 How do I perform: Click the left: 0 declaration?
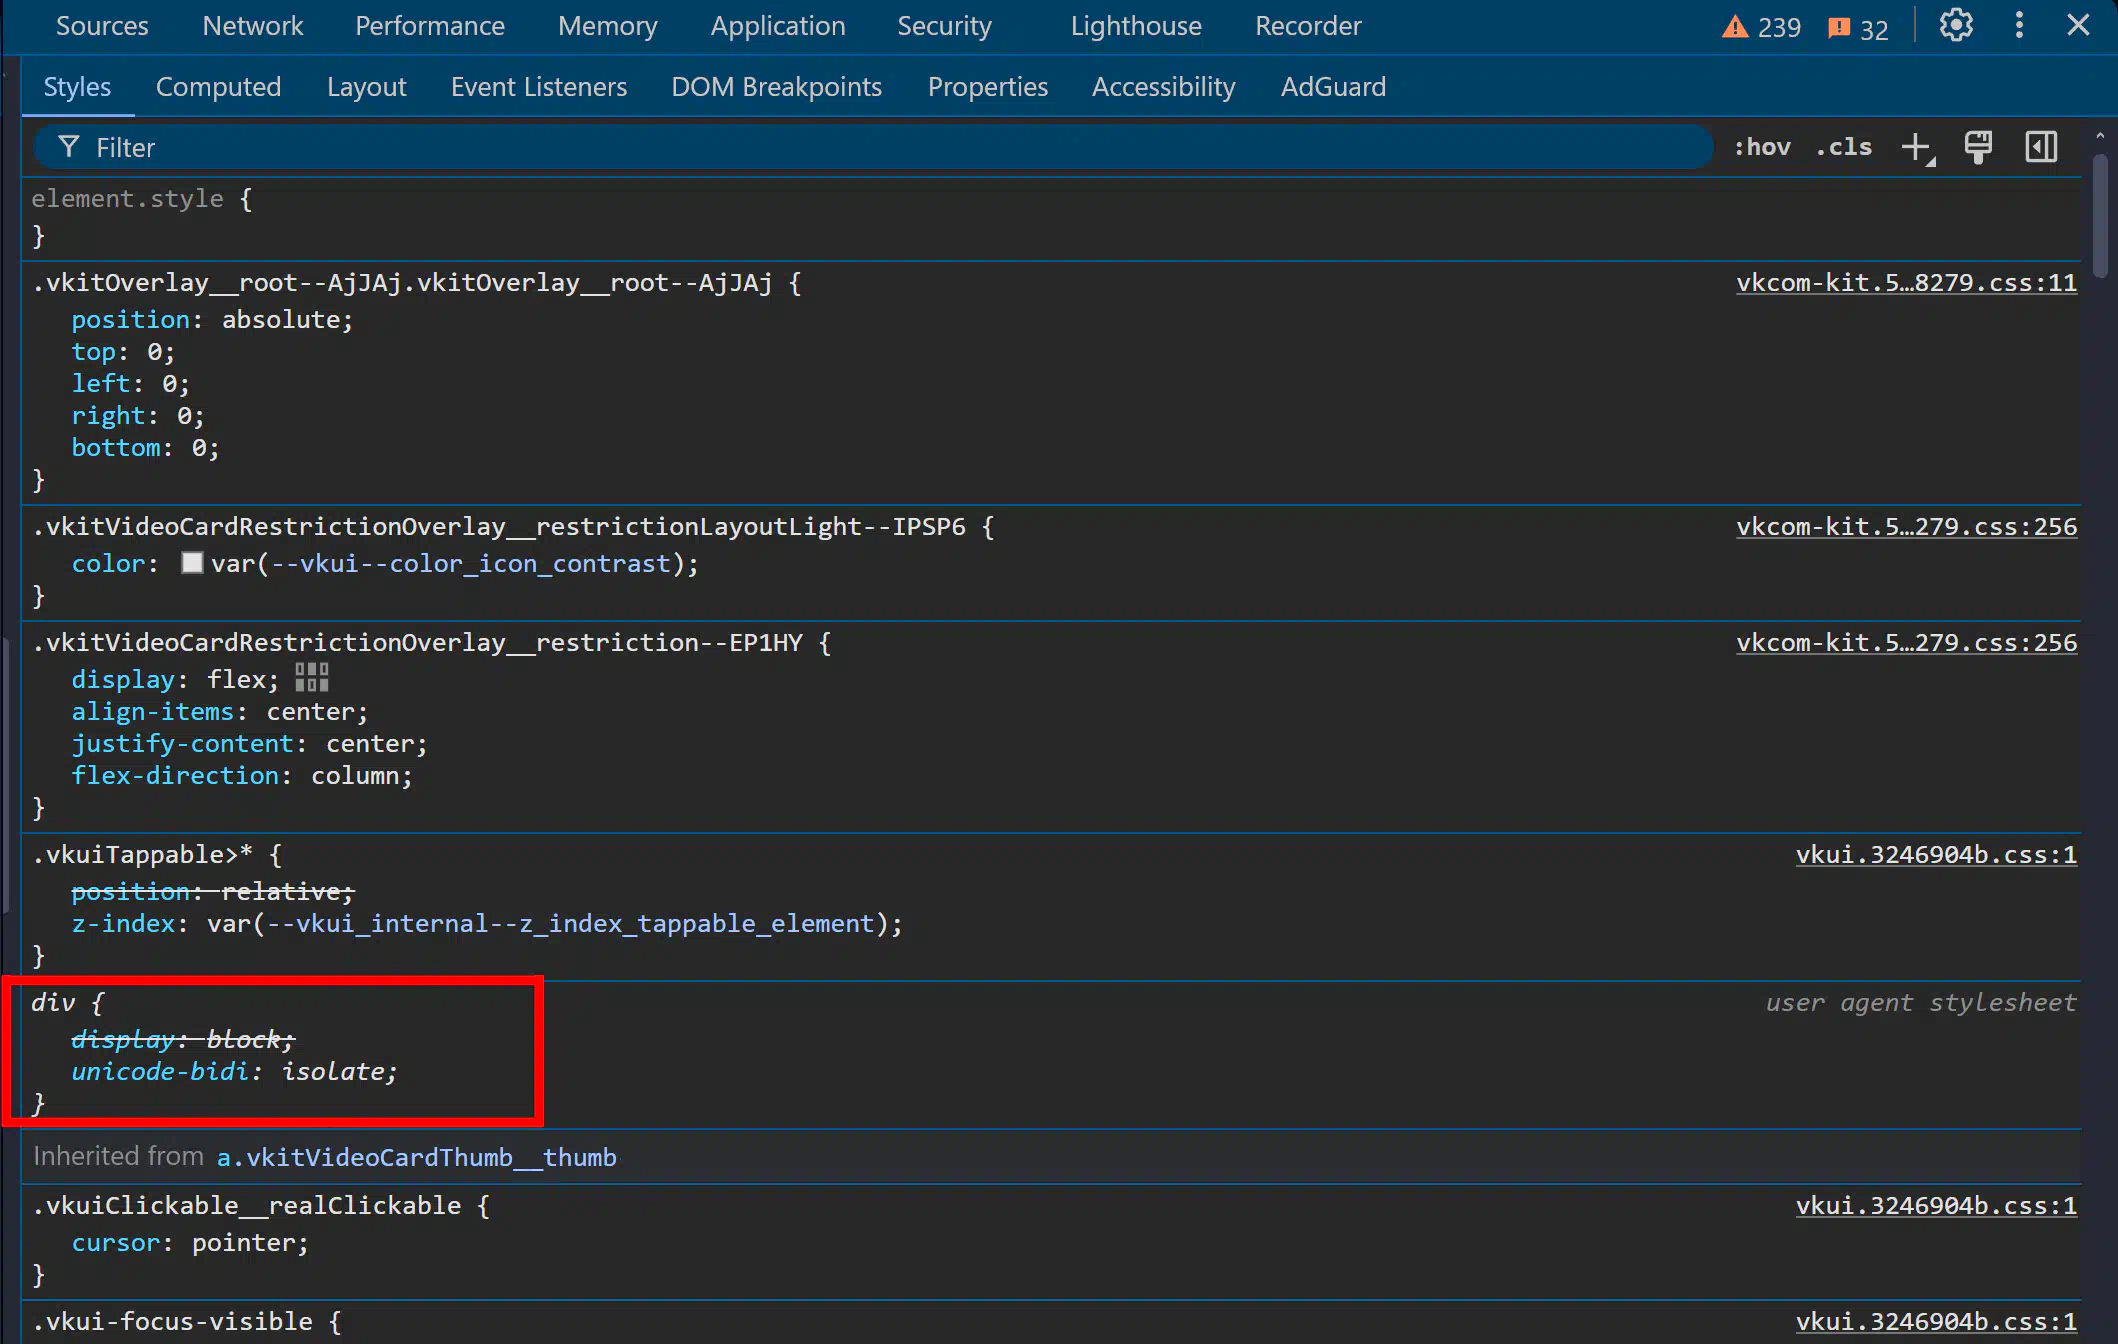coord(130,384)
